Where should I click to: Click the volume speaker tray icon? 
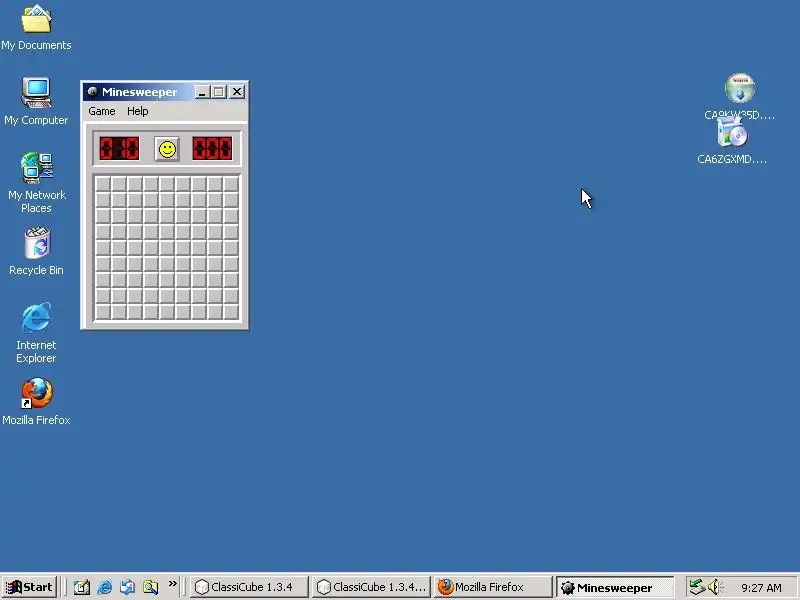pyautogui.click(x=715, y=587)
